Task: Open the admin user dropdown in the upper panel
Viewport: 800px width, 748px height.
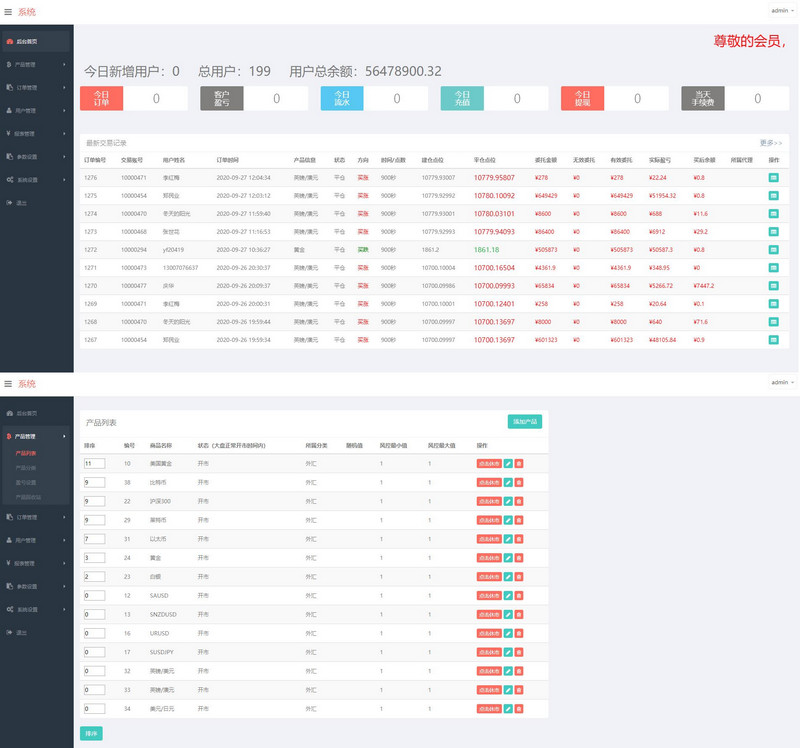Action: (x=782, y=11)
